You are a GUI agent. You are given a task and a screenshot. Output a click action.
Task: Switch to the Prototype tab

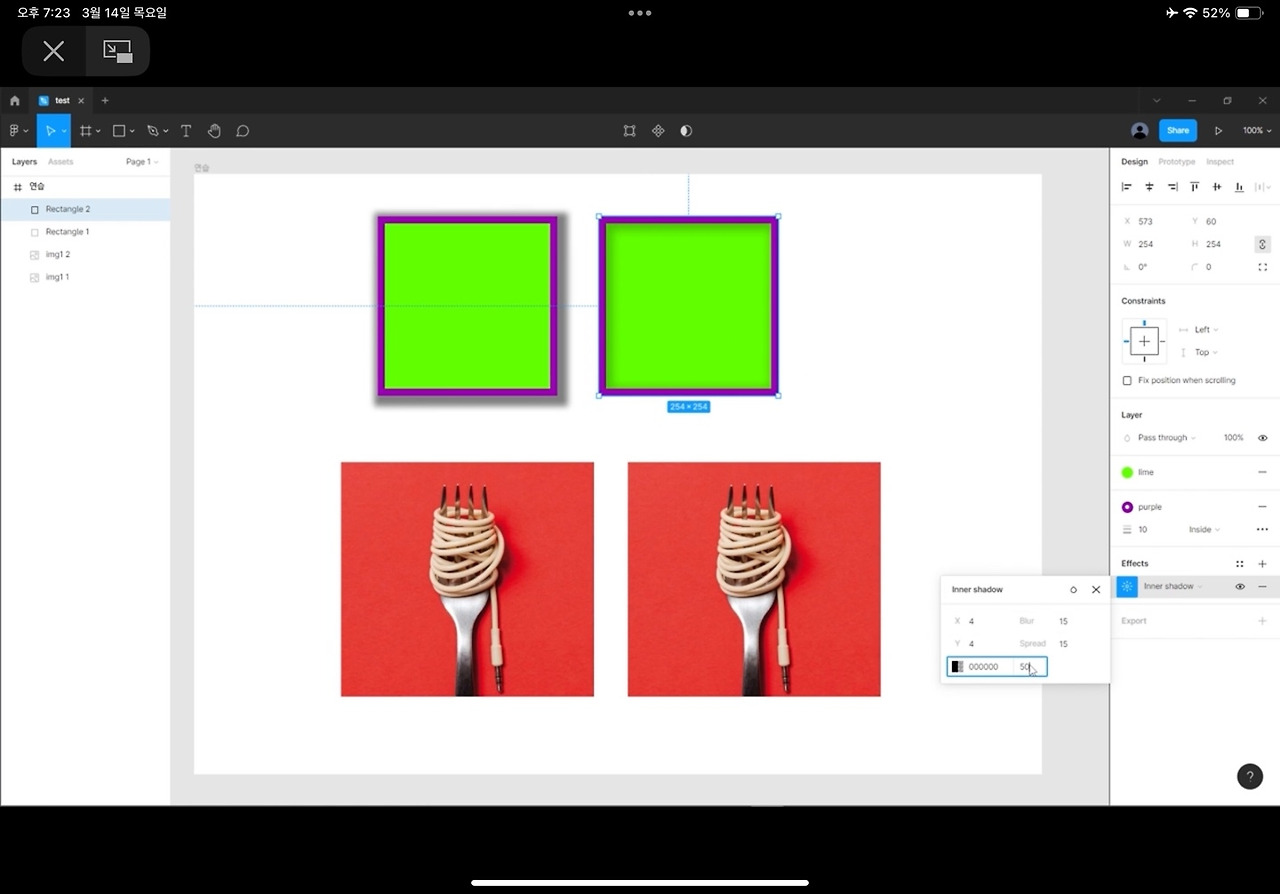point(1177,162)
